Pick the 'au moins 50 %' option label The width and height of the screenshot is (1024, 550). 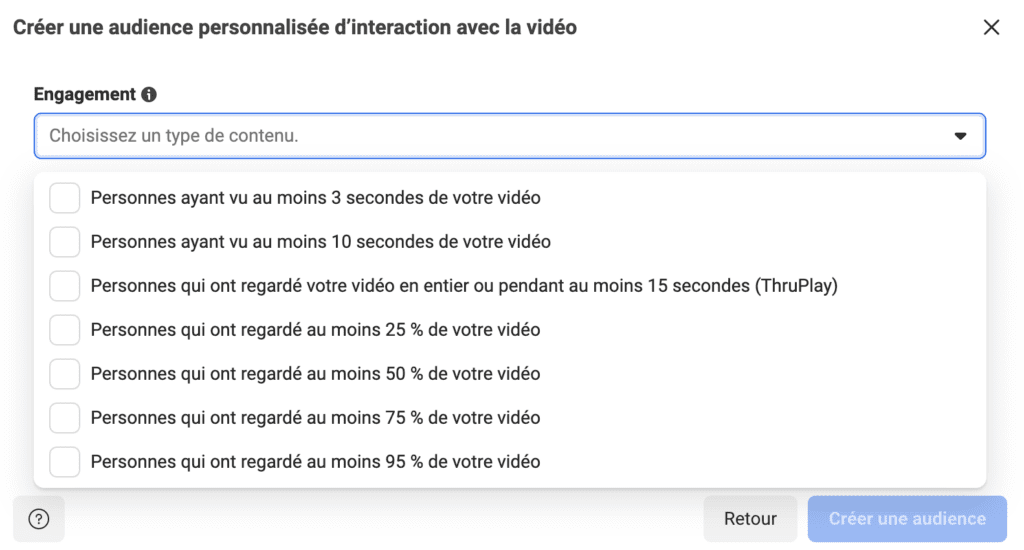(x=315, y=374)
